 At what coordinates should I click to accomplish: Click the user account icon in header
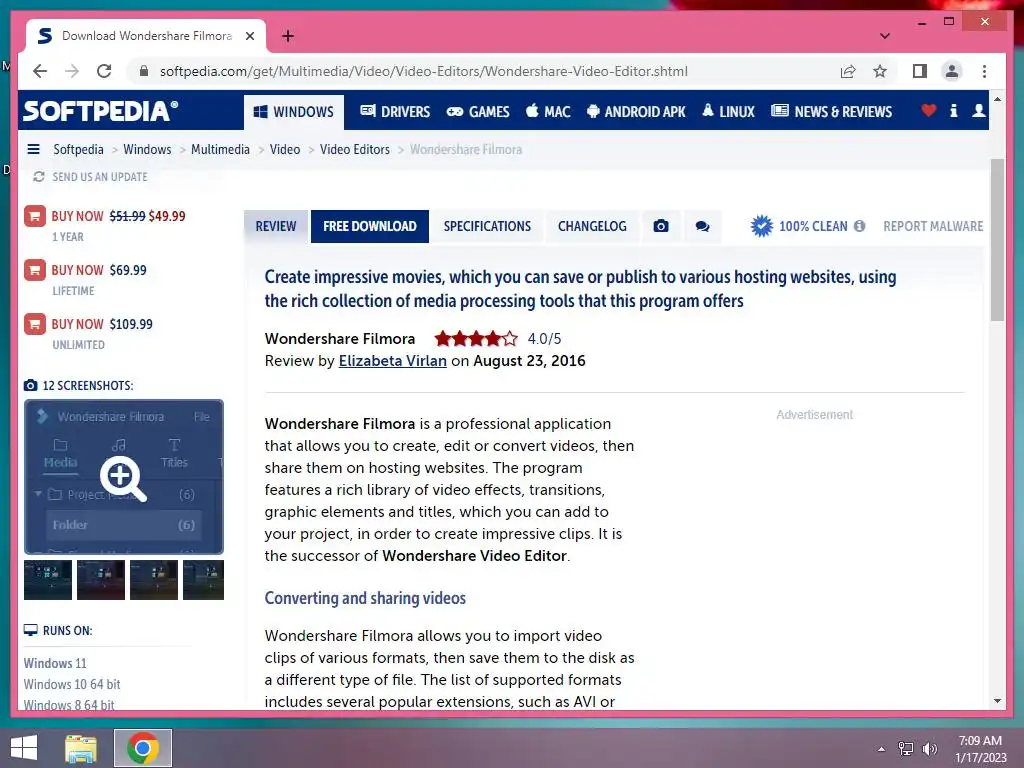pyautogui.click(x=978, y=110)
